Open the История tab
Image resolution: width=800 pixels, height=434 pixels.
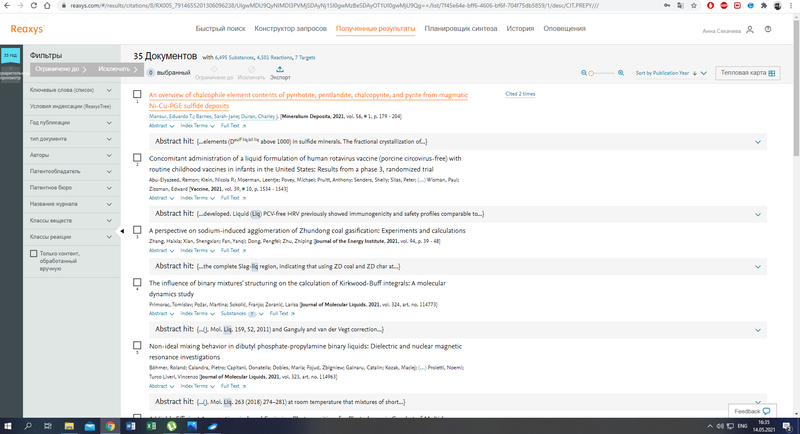(x=520, y=29)
